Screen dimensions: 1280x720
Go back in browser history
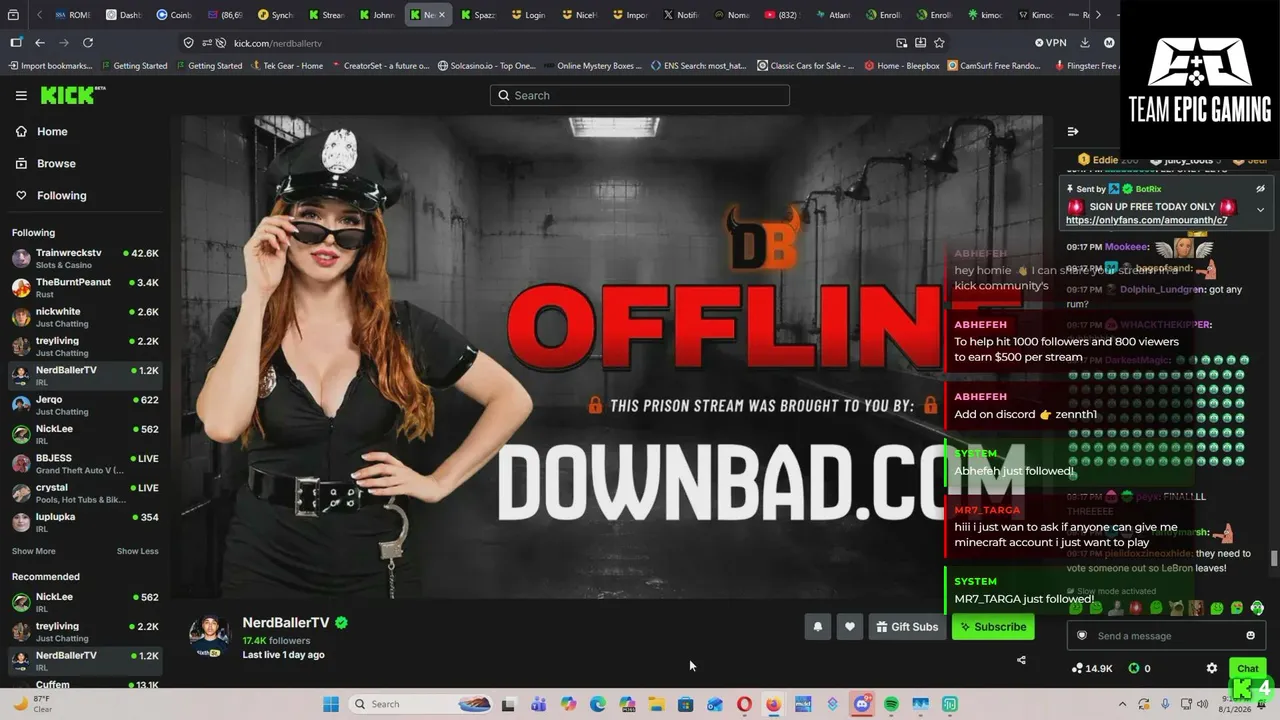pos(40,43)
